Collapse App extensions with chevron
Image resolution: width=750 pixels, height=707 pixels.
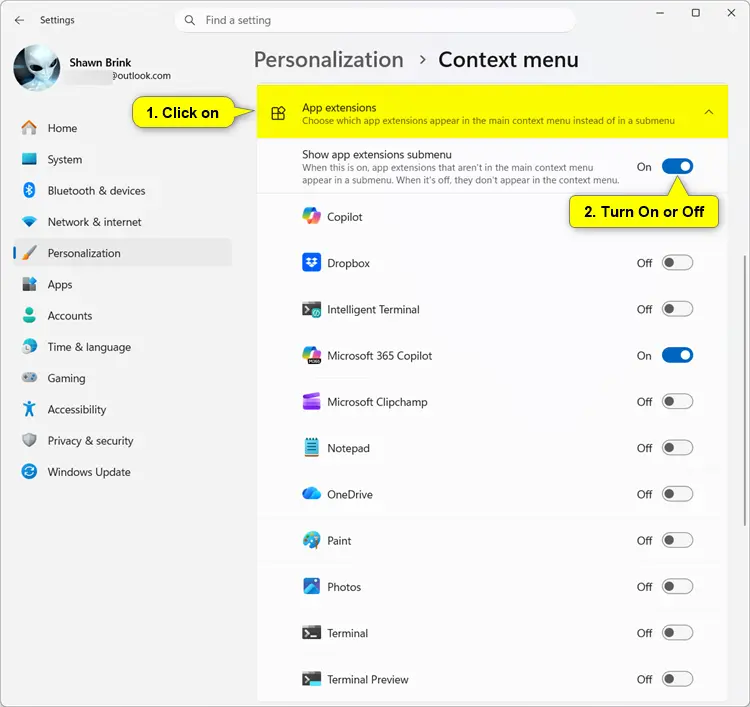(709, 112)
